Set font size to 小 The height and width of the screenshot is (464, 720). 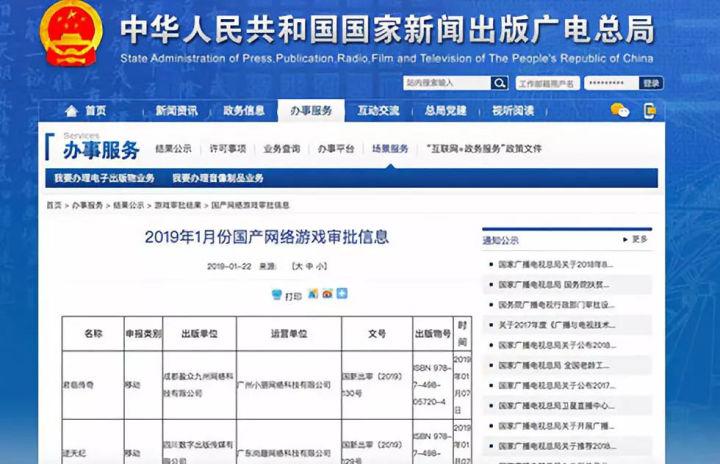point(320,266)
